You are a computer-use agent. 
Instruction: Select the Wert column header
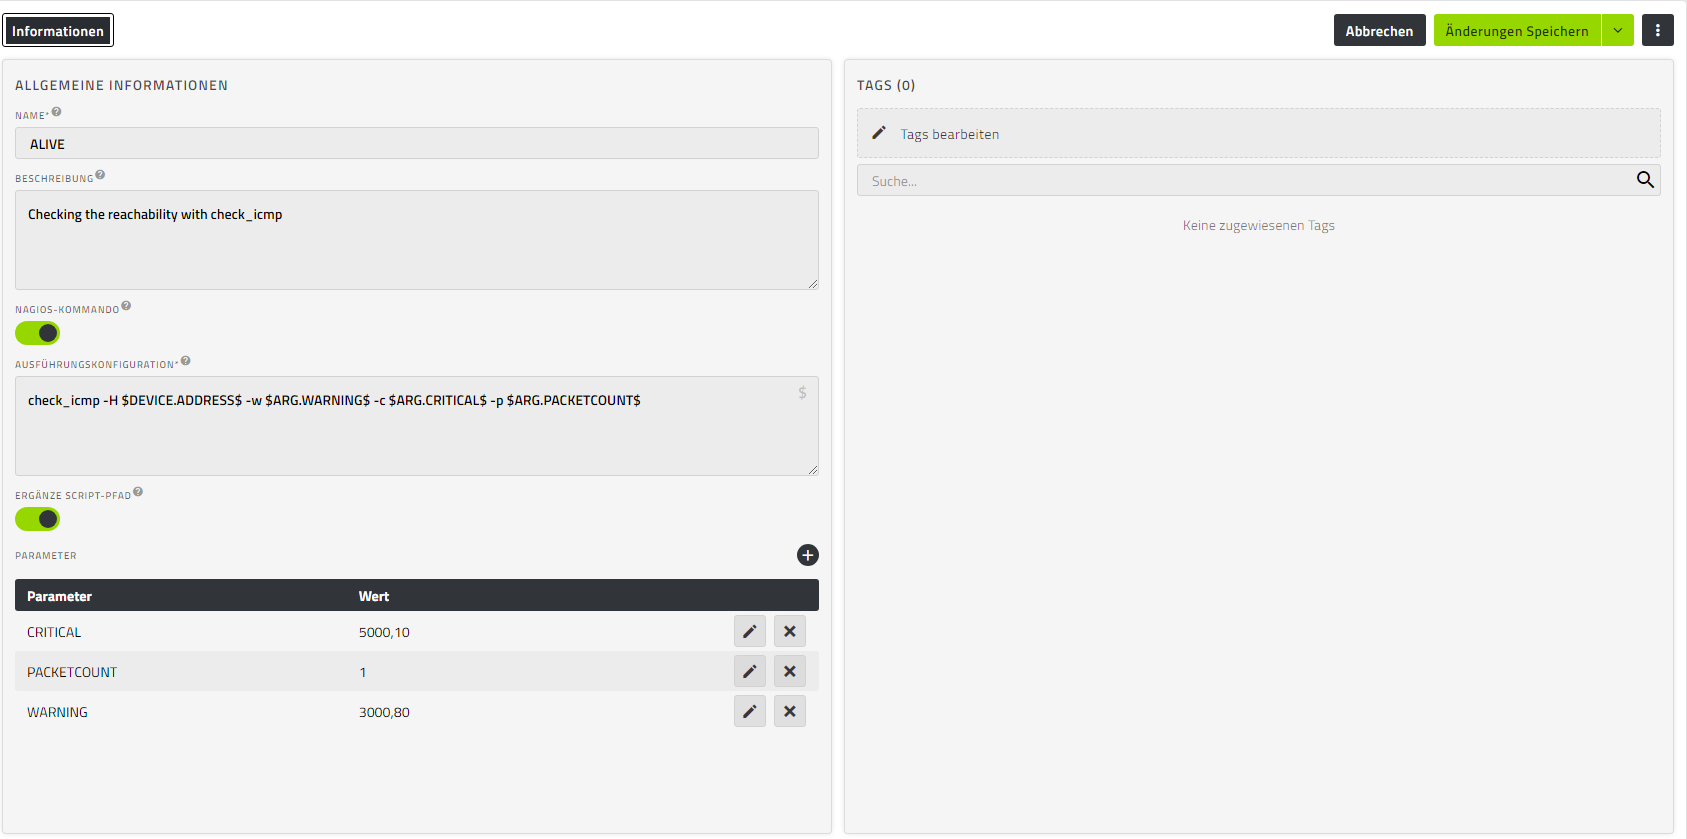click(x=374, y=596)
